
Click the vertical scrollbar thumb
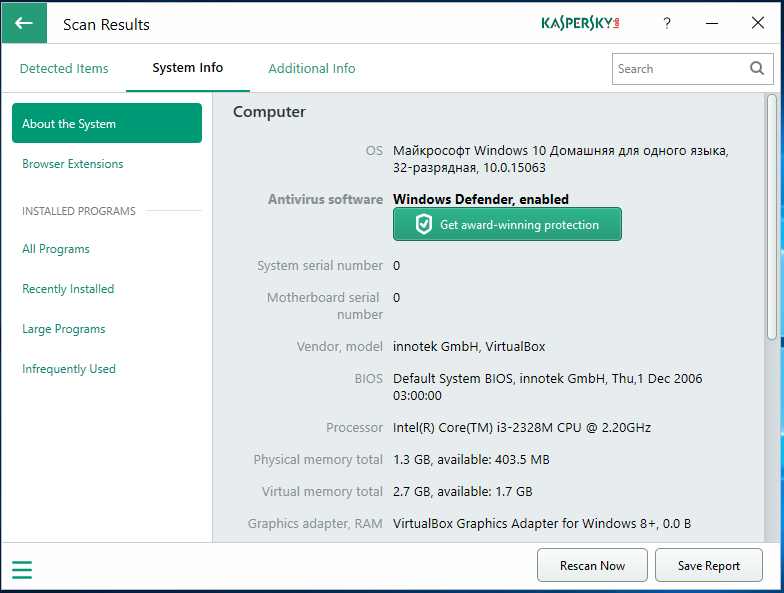pyautogui.click(x=772, y=218)
